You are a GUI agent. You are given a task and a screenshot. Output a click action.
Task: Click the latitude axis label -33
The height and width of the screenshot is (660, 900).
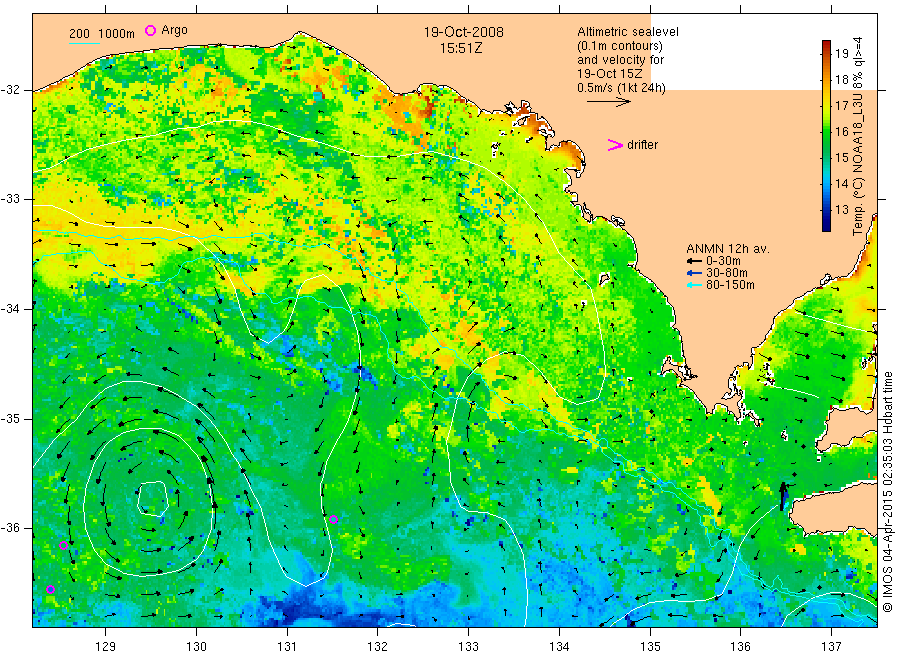[10, 199]
